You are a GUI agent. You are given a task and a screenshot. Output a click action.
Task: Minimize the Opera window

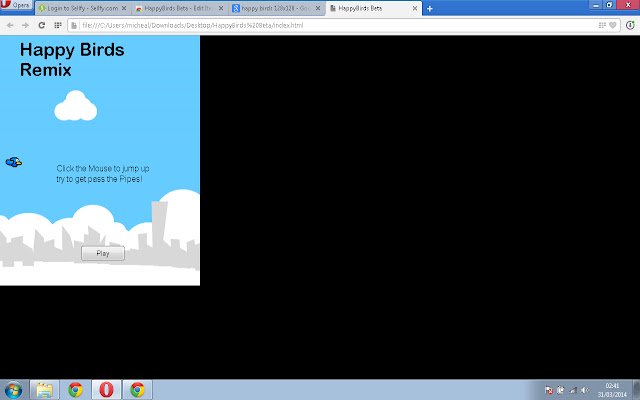click(596, 5)
